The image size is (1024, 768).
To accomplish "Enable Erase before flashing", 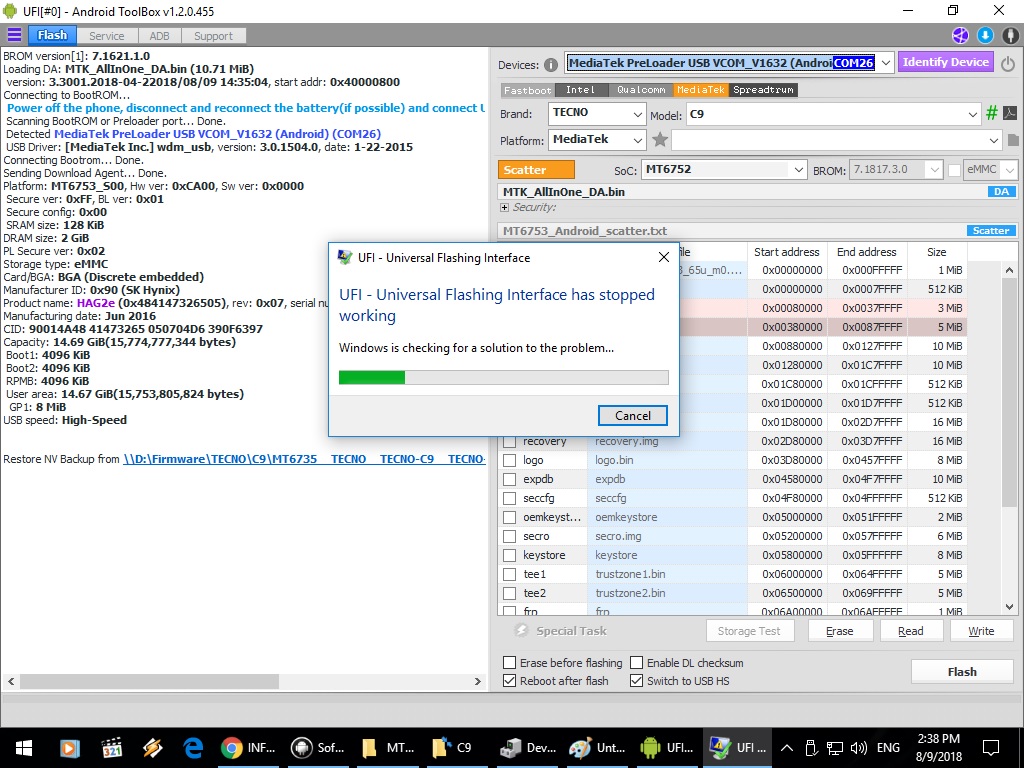I will click(509, 663).
